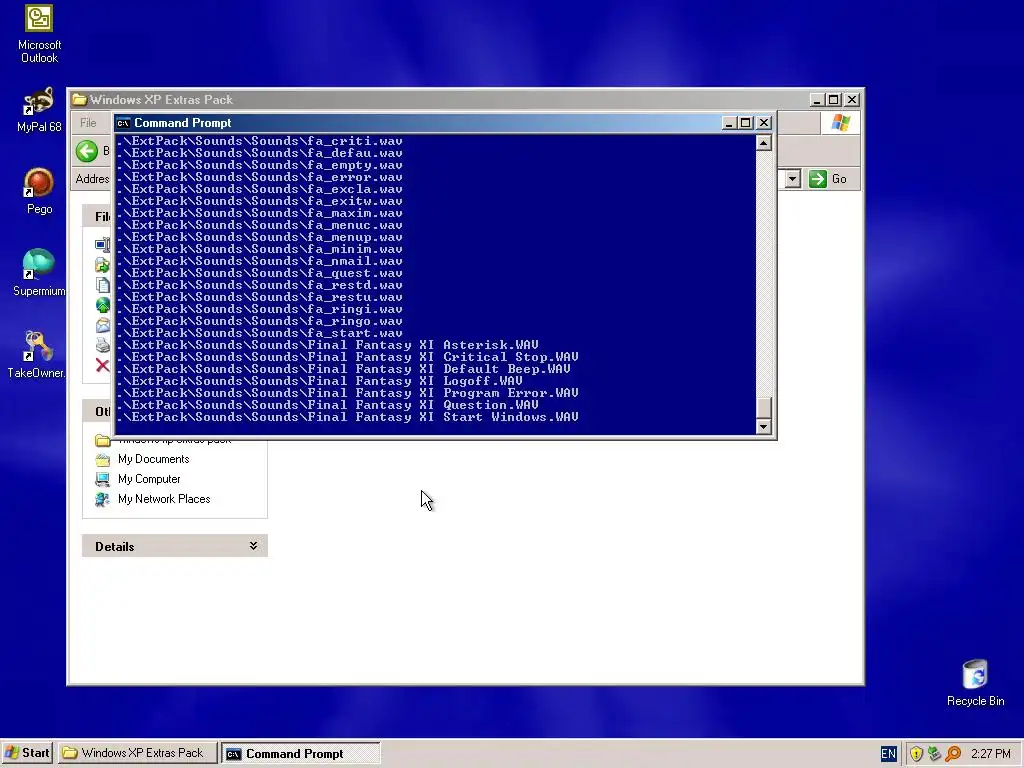Click the Final Fantasy XI Asterisk.WAV line
The image size is (1024, 768).
pos(328,345)
